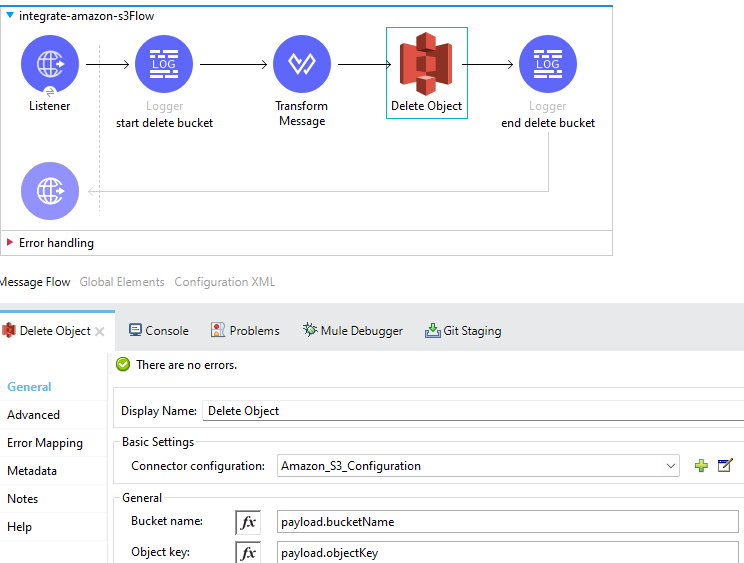Click the Display Name input field
This screenshot has height=563, width=744.
470,411
